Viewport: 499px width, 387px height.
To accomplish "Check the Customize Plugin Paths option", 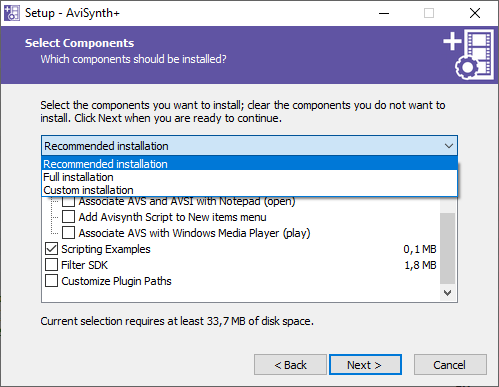I will 51,281.
